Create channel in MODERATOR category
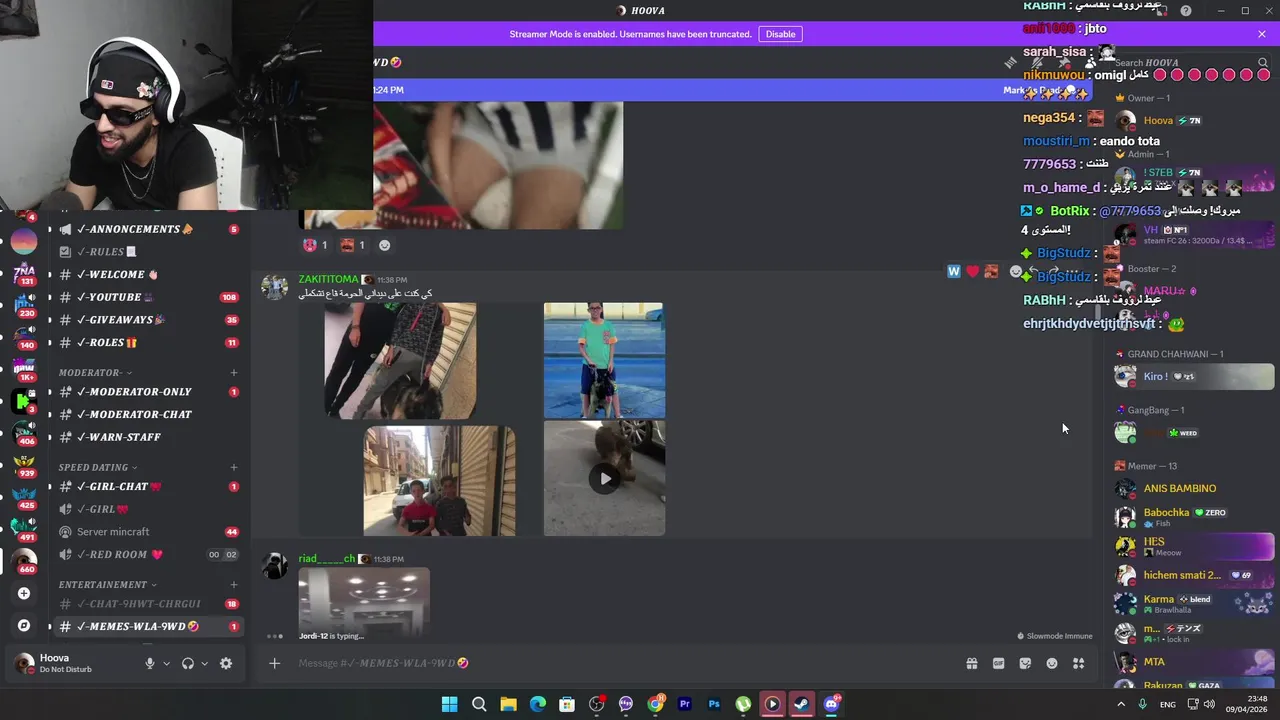 tap(234, 373)
